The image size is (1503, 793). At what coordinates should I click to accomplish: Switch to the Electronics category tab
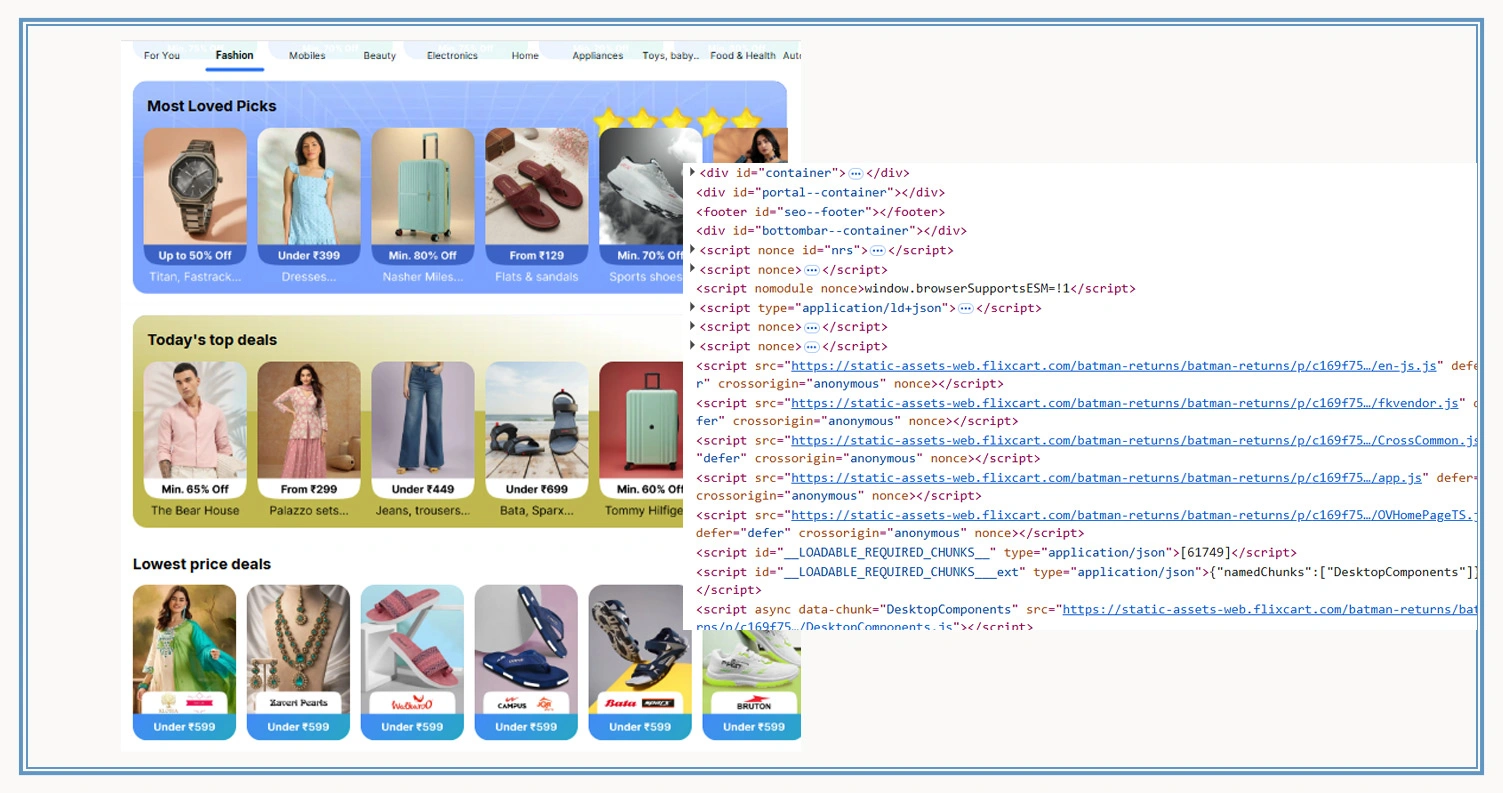click(x=451, y=55)
